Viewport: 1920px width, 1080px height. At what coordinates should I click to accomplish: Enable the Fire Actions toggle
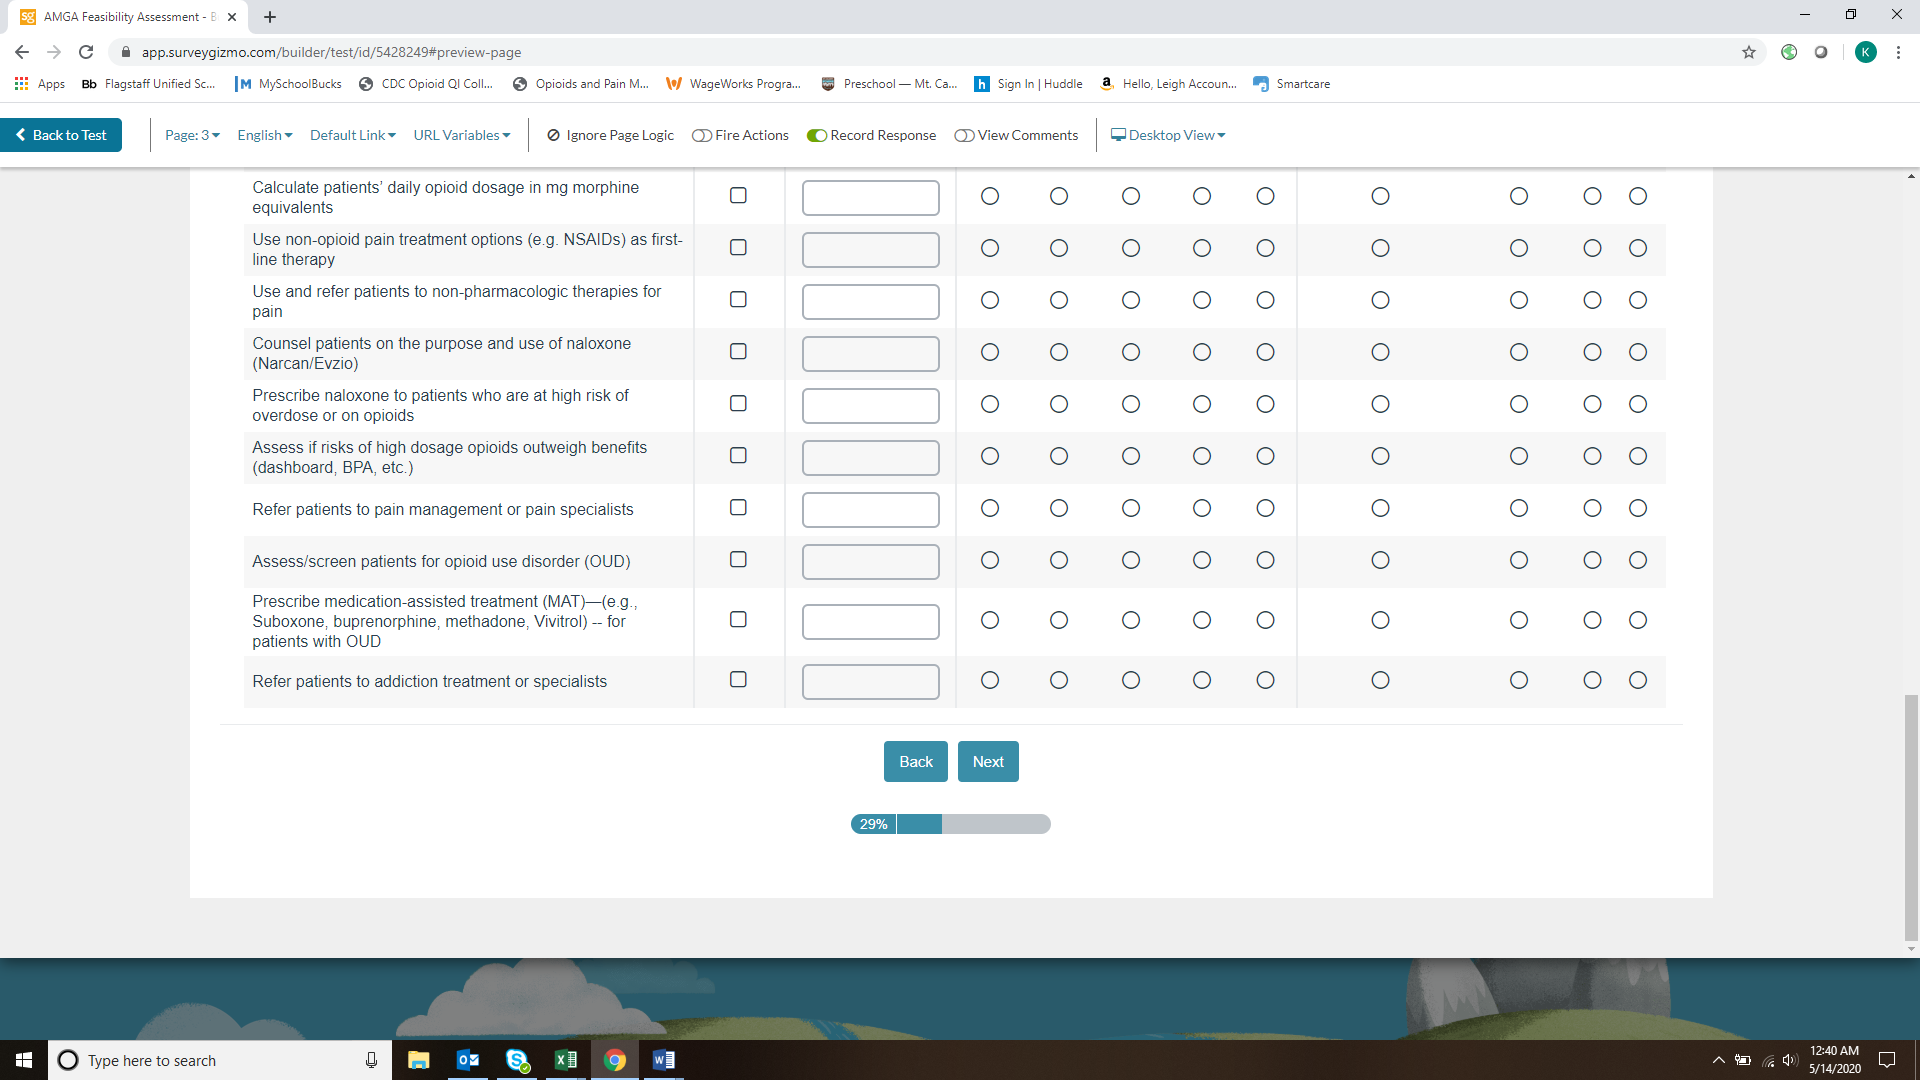pyautogui.click(x=701, y=135)
